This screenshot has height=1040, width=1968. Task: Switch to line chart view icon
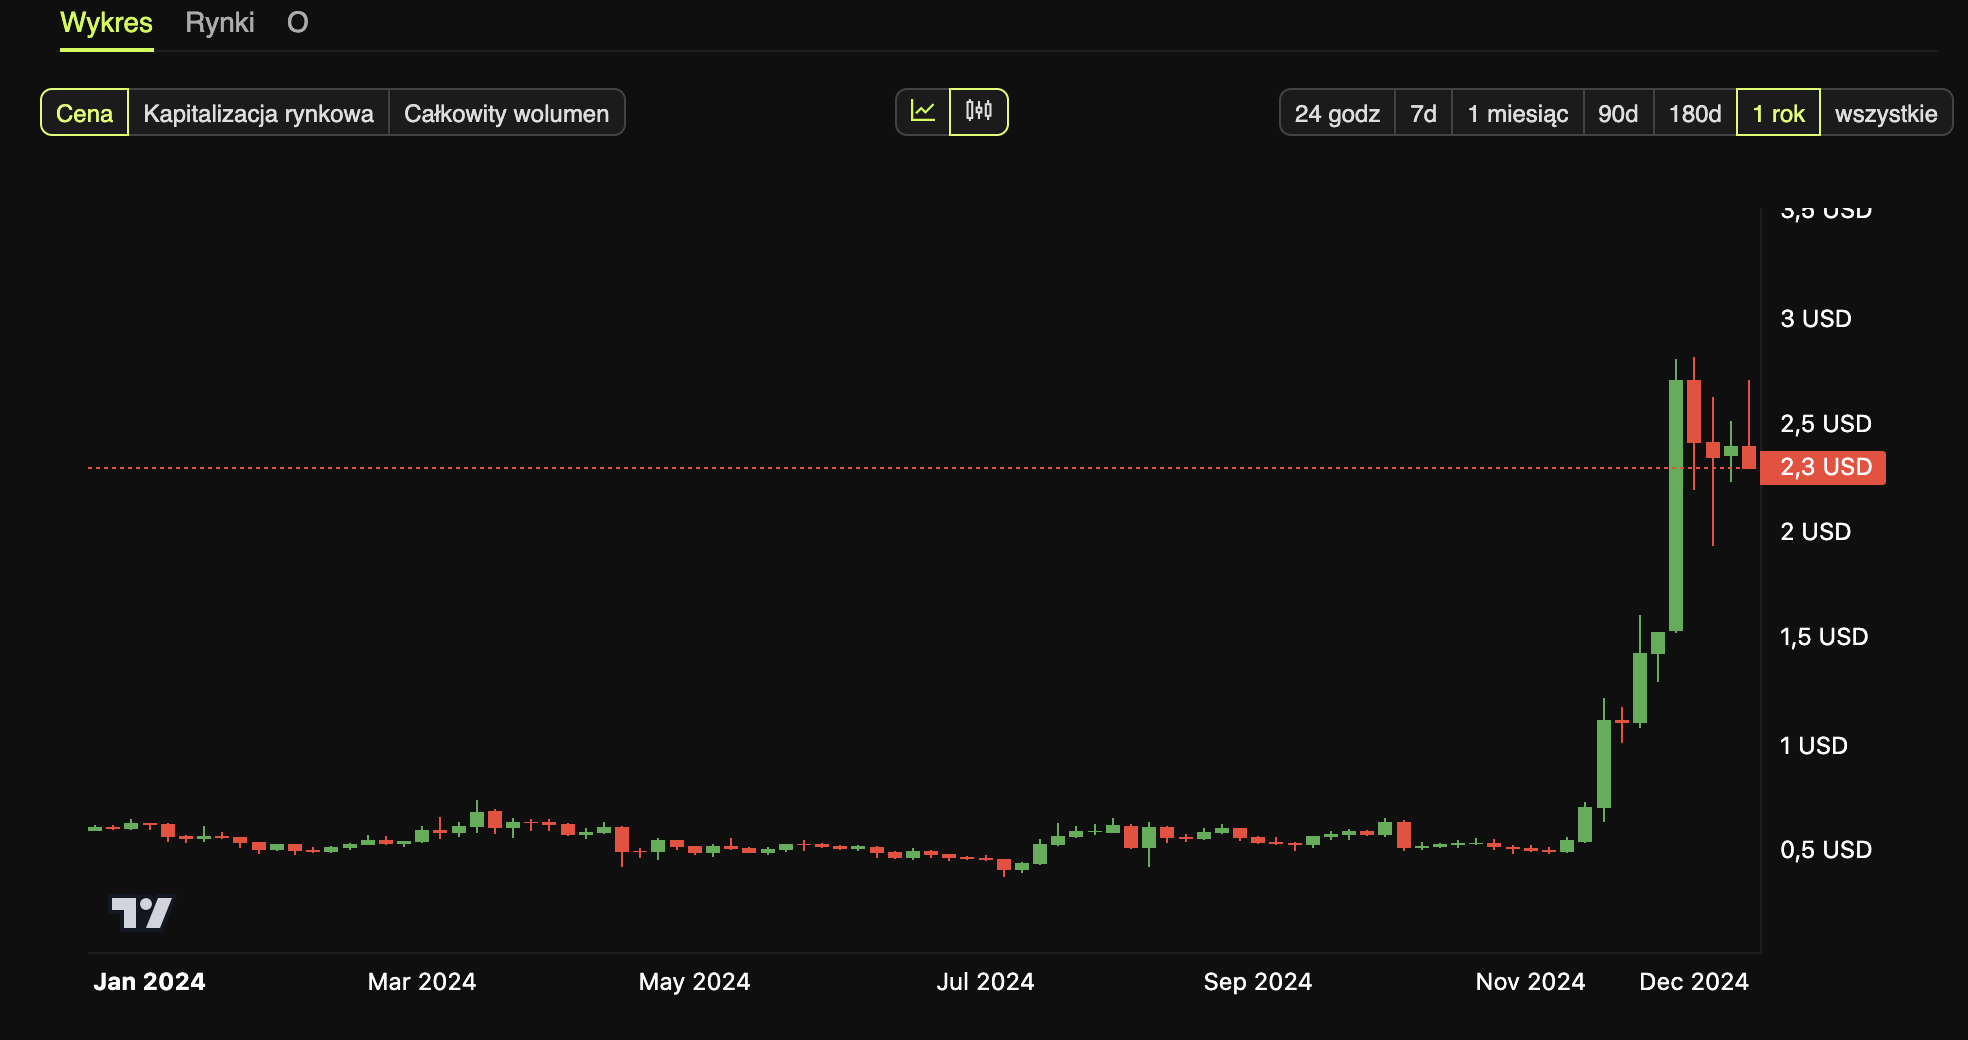point(922,112)
